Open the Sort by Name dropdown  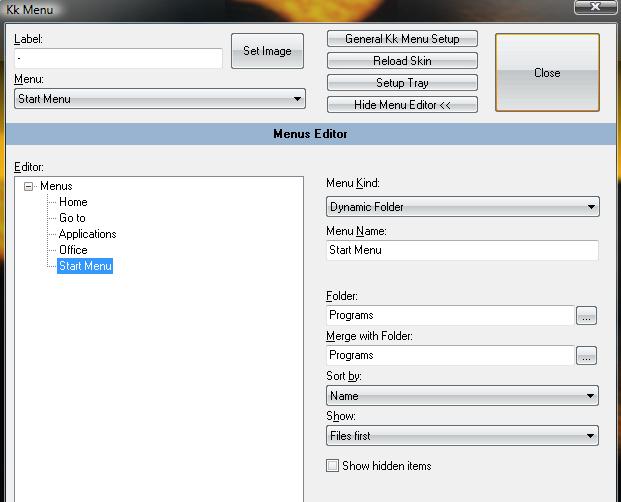point(462,396)
